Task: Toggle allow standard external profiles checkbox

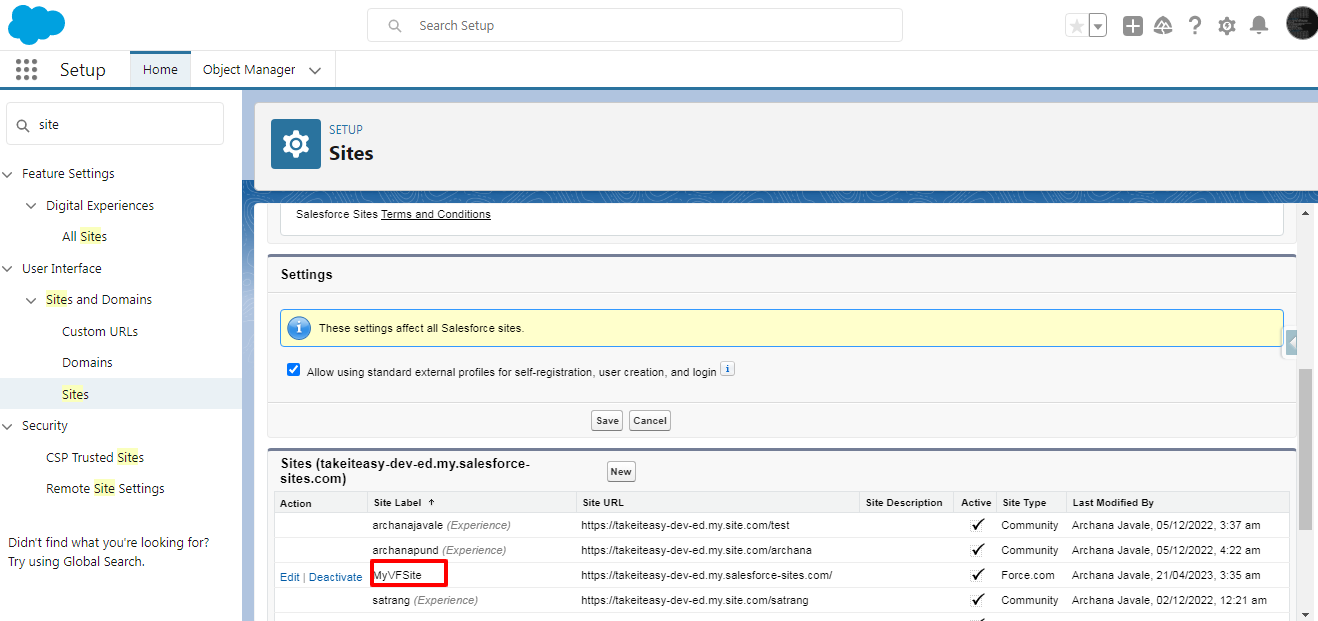Action: [293, 370]
